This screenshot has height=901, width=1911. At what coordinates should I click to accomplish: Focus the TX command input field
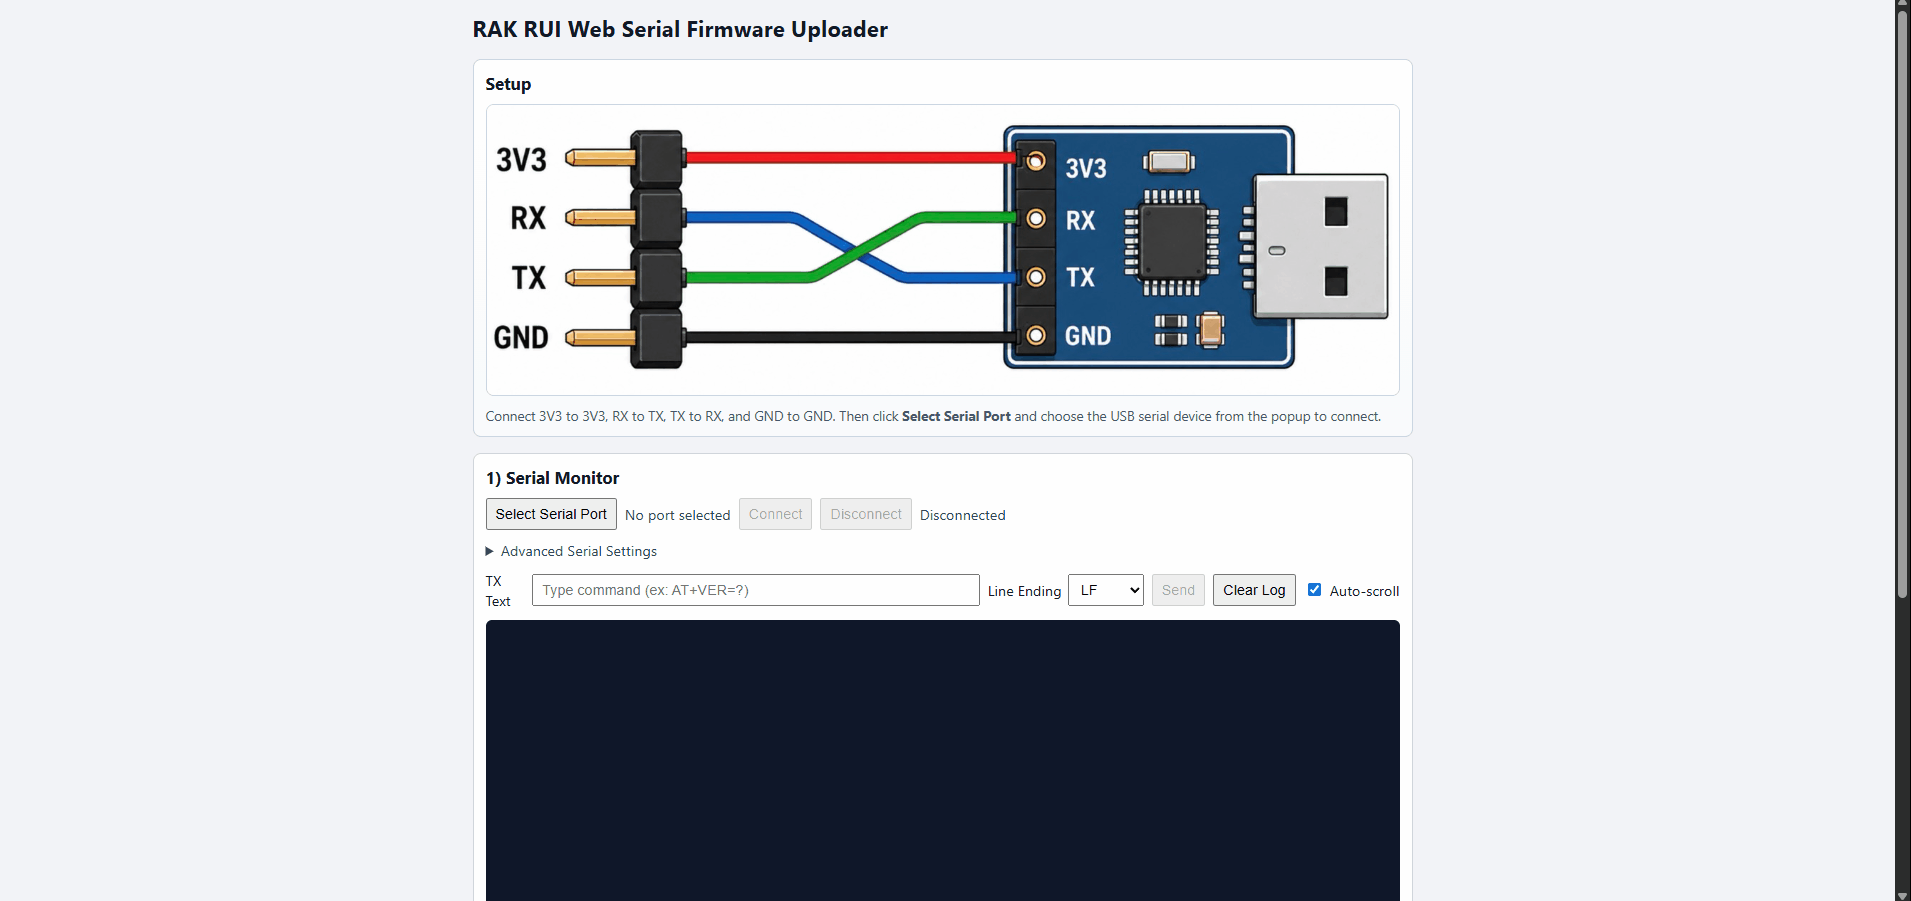point(755,590)
